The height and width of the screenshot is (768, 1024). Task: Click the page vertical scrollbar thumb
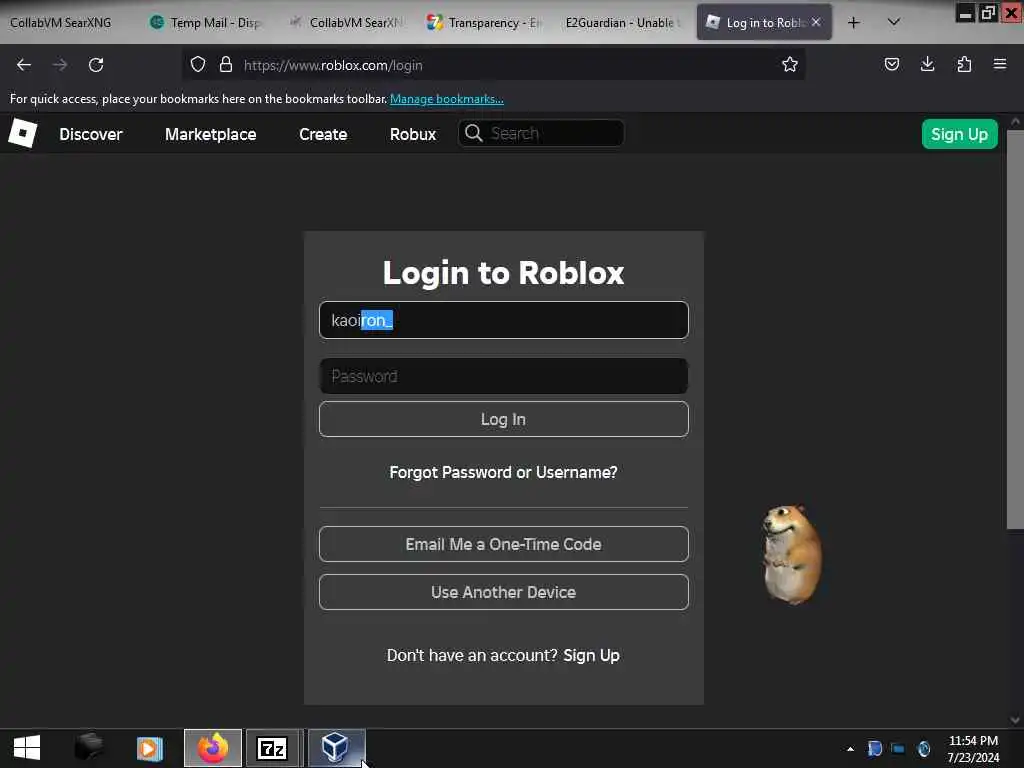[x=1015, y=330]
